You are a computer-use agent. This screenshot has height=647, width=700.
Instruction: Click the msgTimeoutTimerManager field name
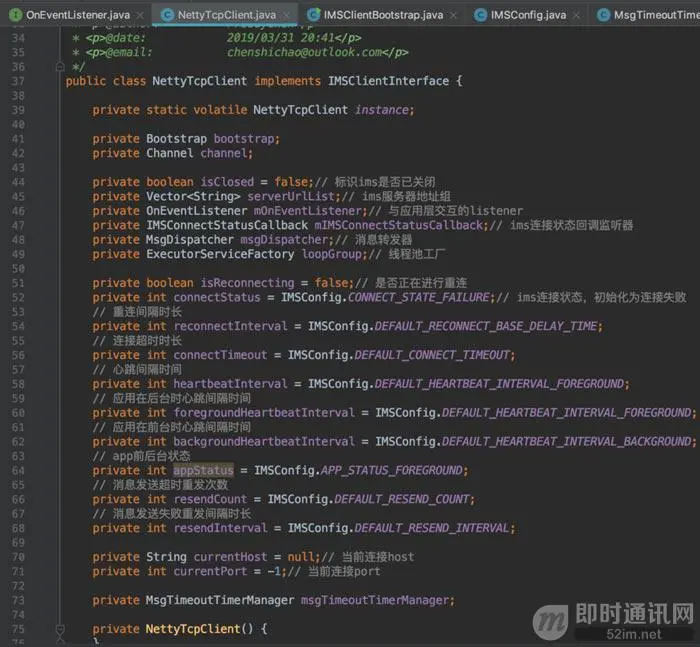tap(375, 600)
